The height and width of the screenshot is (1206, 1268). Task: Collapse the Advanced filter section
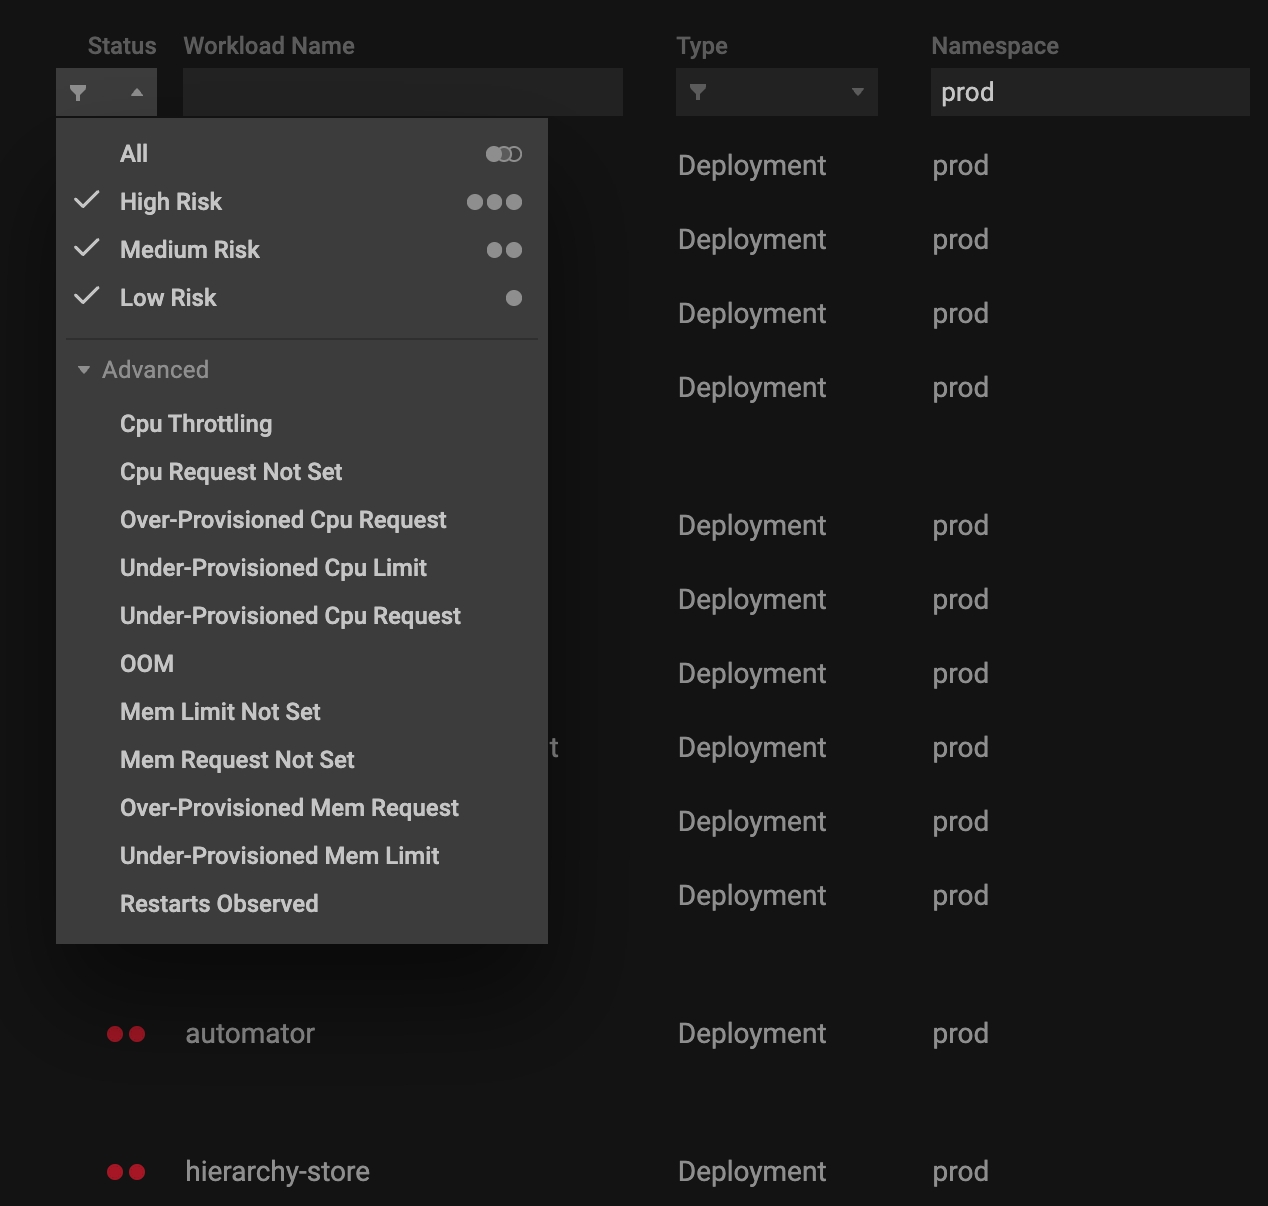coord(84,370)
